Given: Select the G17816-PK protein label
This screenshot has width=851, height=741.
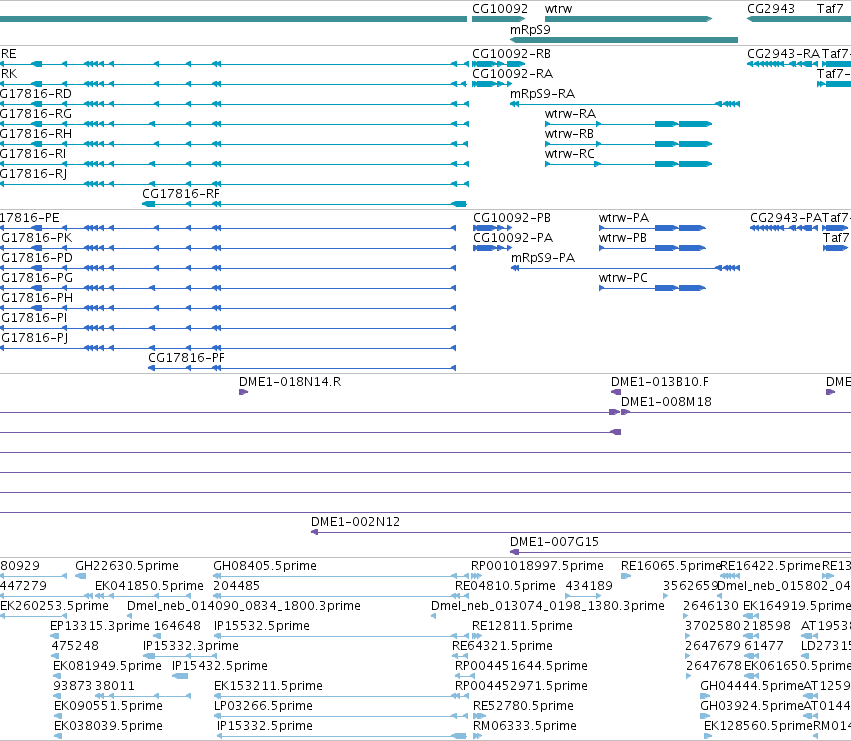Looking at the screenshot, I should [36, 238].
